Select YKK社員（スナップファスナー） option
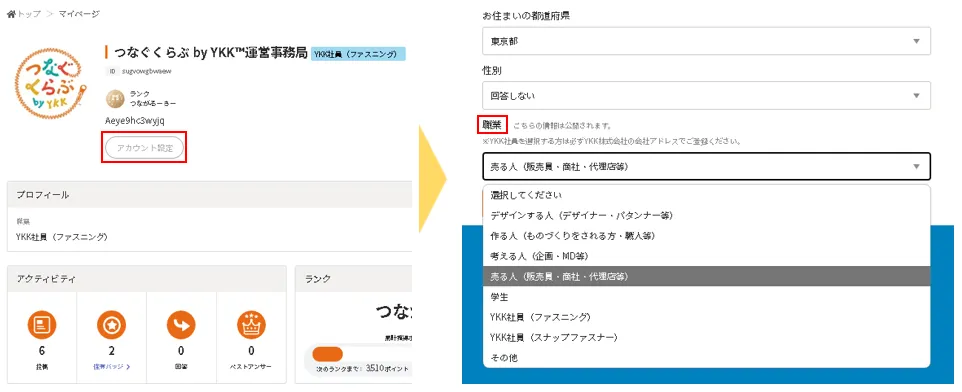This screenshot has width=962, height=392. (x=706, y=337)
